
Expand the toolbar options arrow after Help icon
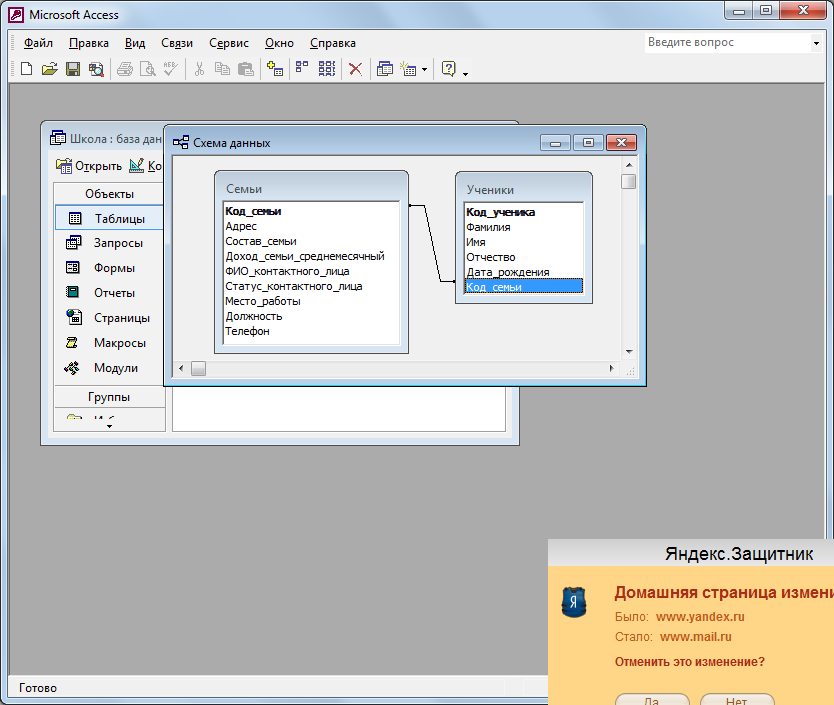coord(465,73)
